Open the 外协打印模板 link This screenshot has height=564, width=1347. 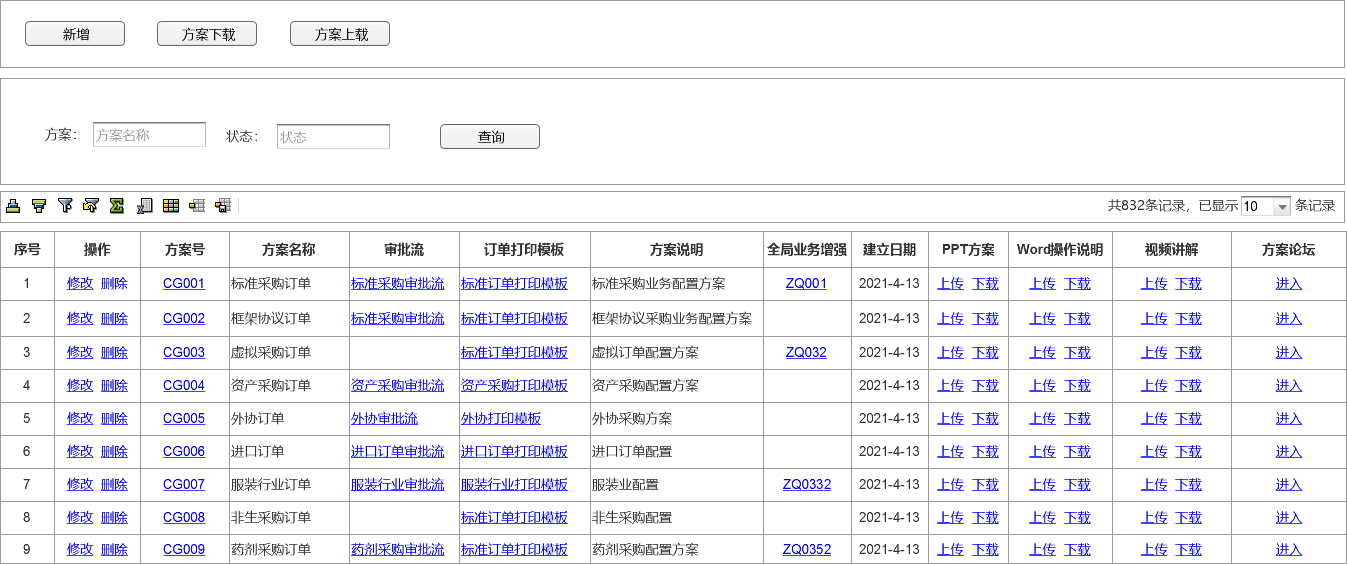tap(501, 419)
